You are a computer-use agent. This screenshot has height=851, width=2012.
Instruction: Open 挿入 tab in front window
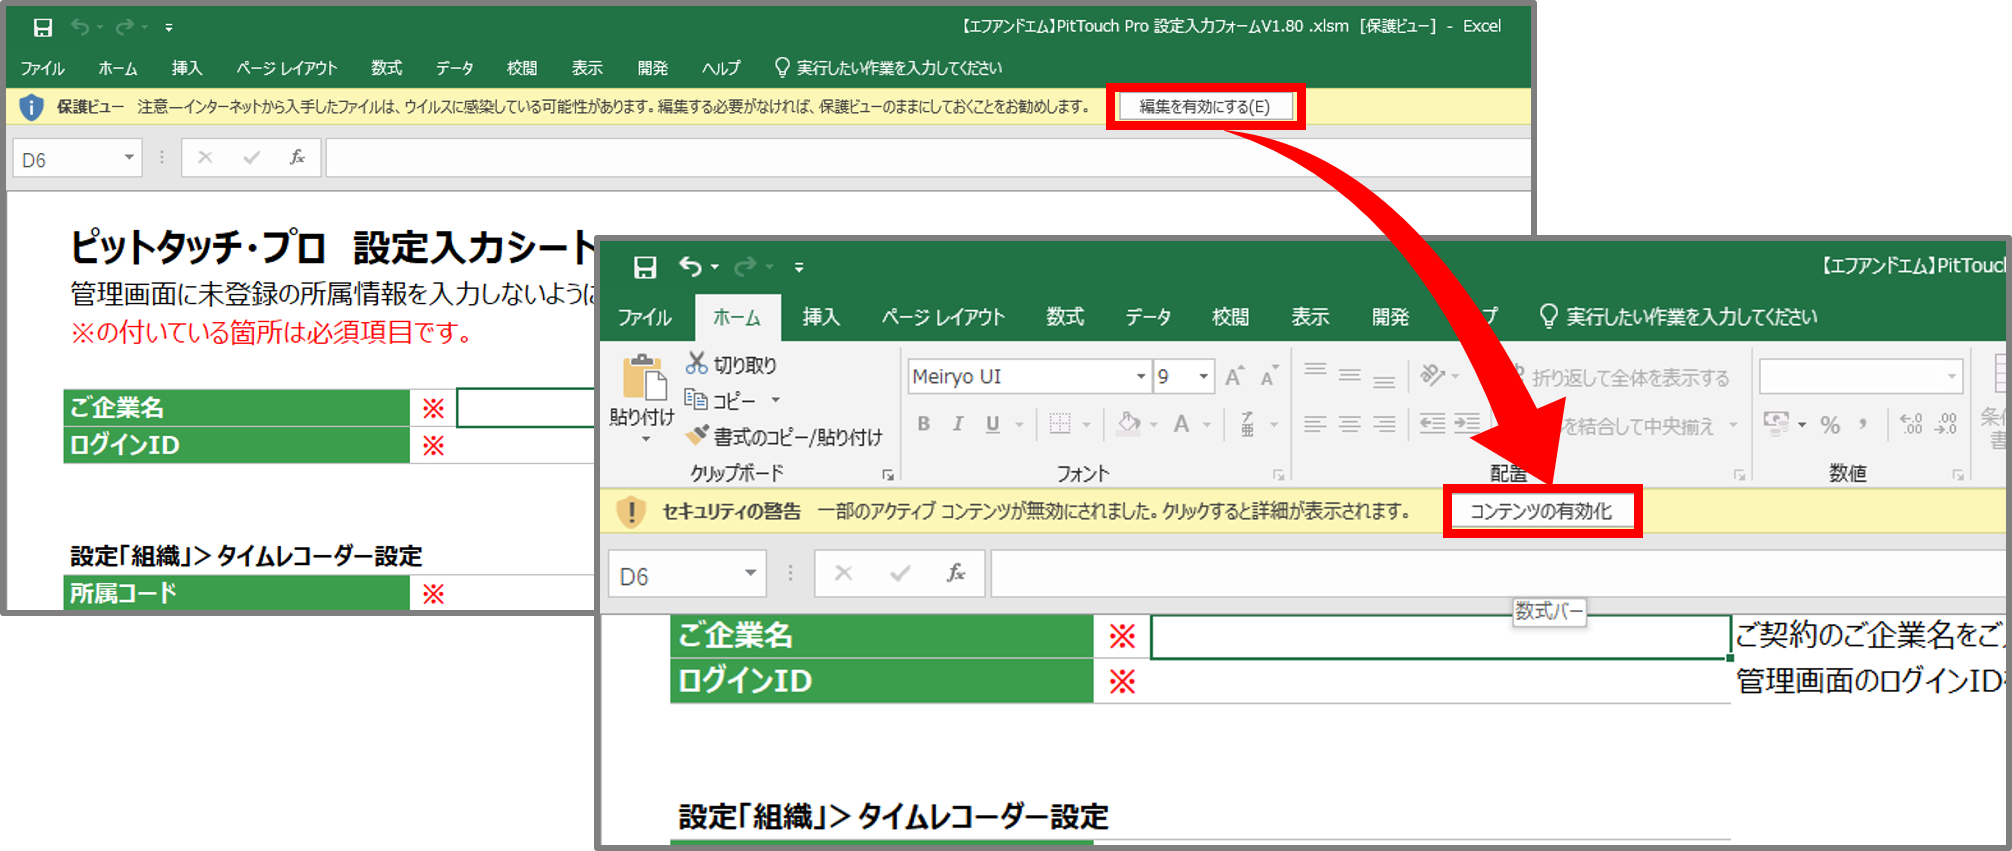pyautogui.click(x=821, y=317)
